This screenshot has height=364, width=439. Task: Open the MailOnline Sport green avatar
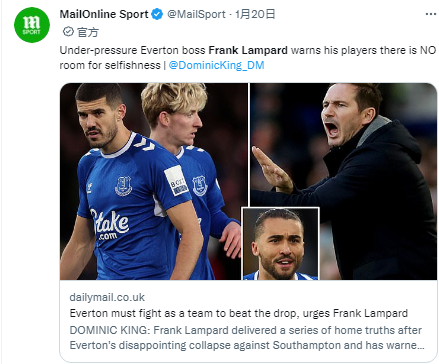(32, 25)
